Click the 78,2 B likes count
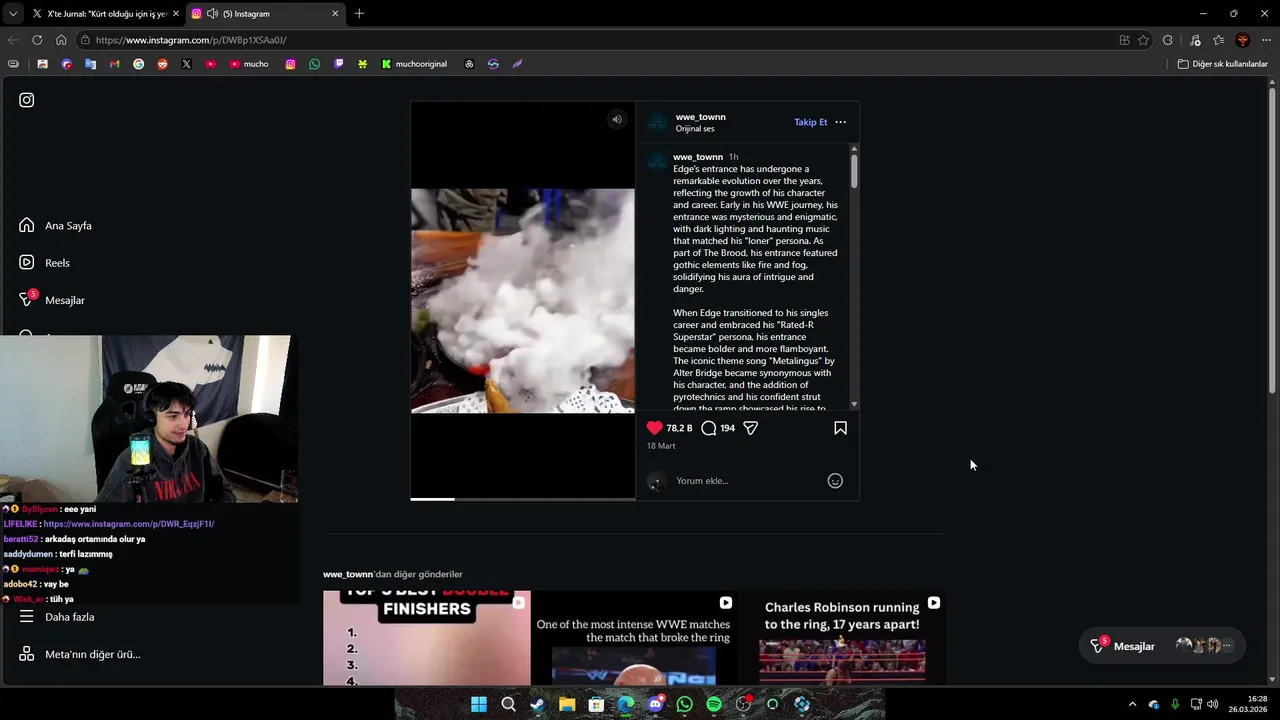This screenshot has height=720, width=1280. [679, 428]
